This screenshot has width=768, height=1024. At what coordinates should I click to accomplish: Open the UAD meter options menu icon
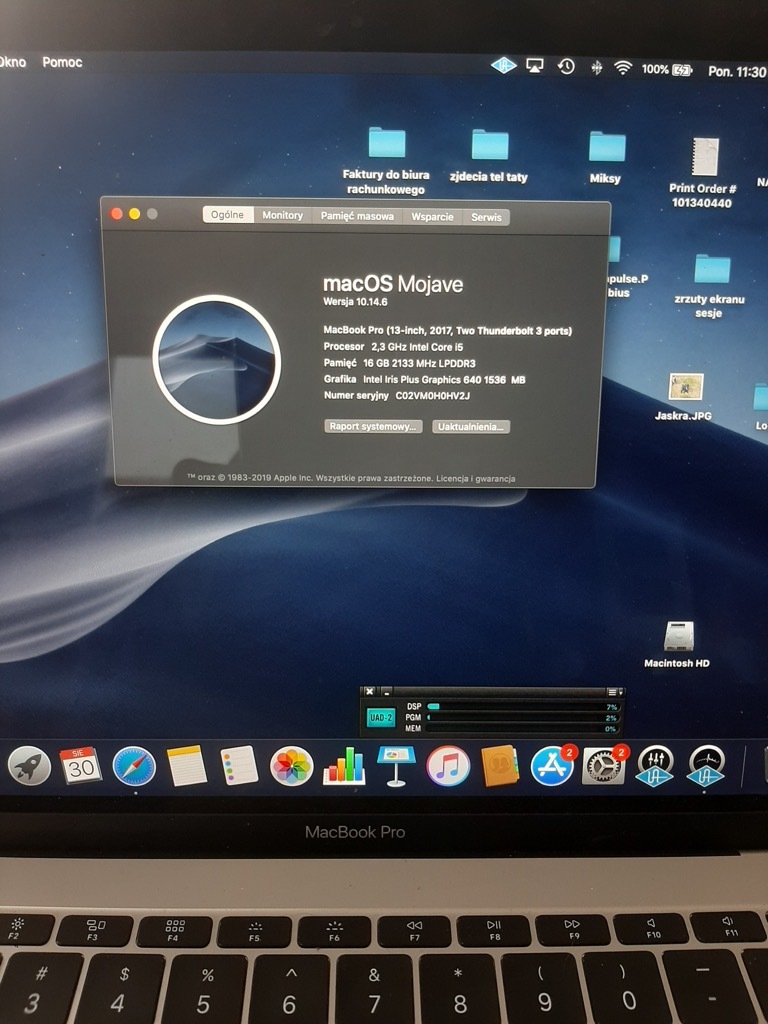click(613, 692)
